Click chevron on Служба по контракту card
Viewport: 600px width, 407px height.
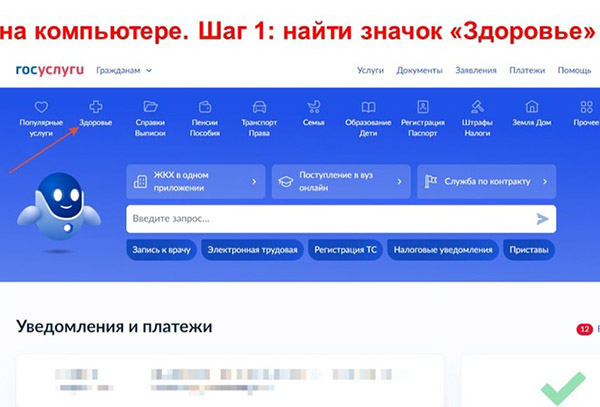(545, 182)
